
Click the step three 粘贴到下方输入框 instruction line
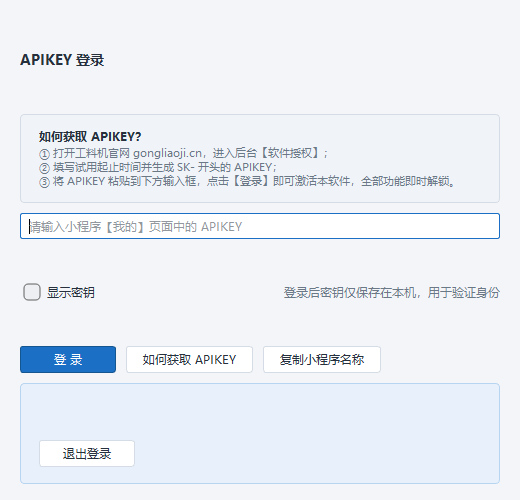tap(247, 181)
